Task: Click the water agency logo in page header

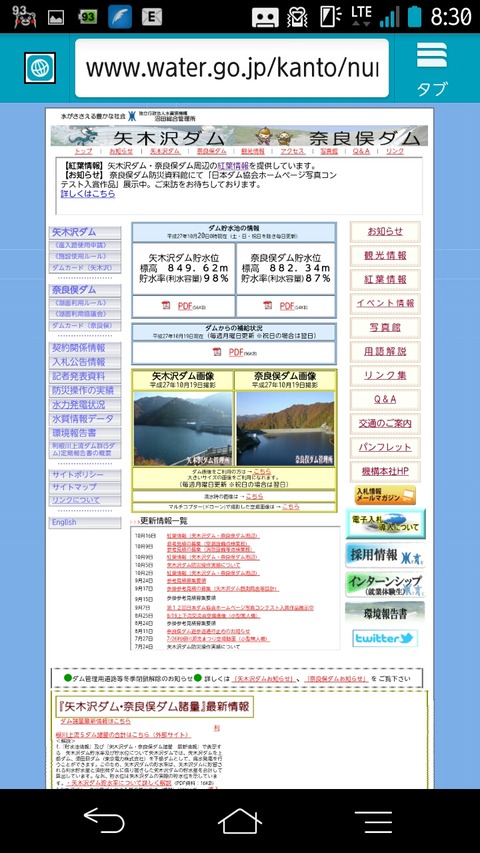Action: [x=132, y=116]
